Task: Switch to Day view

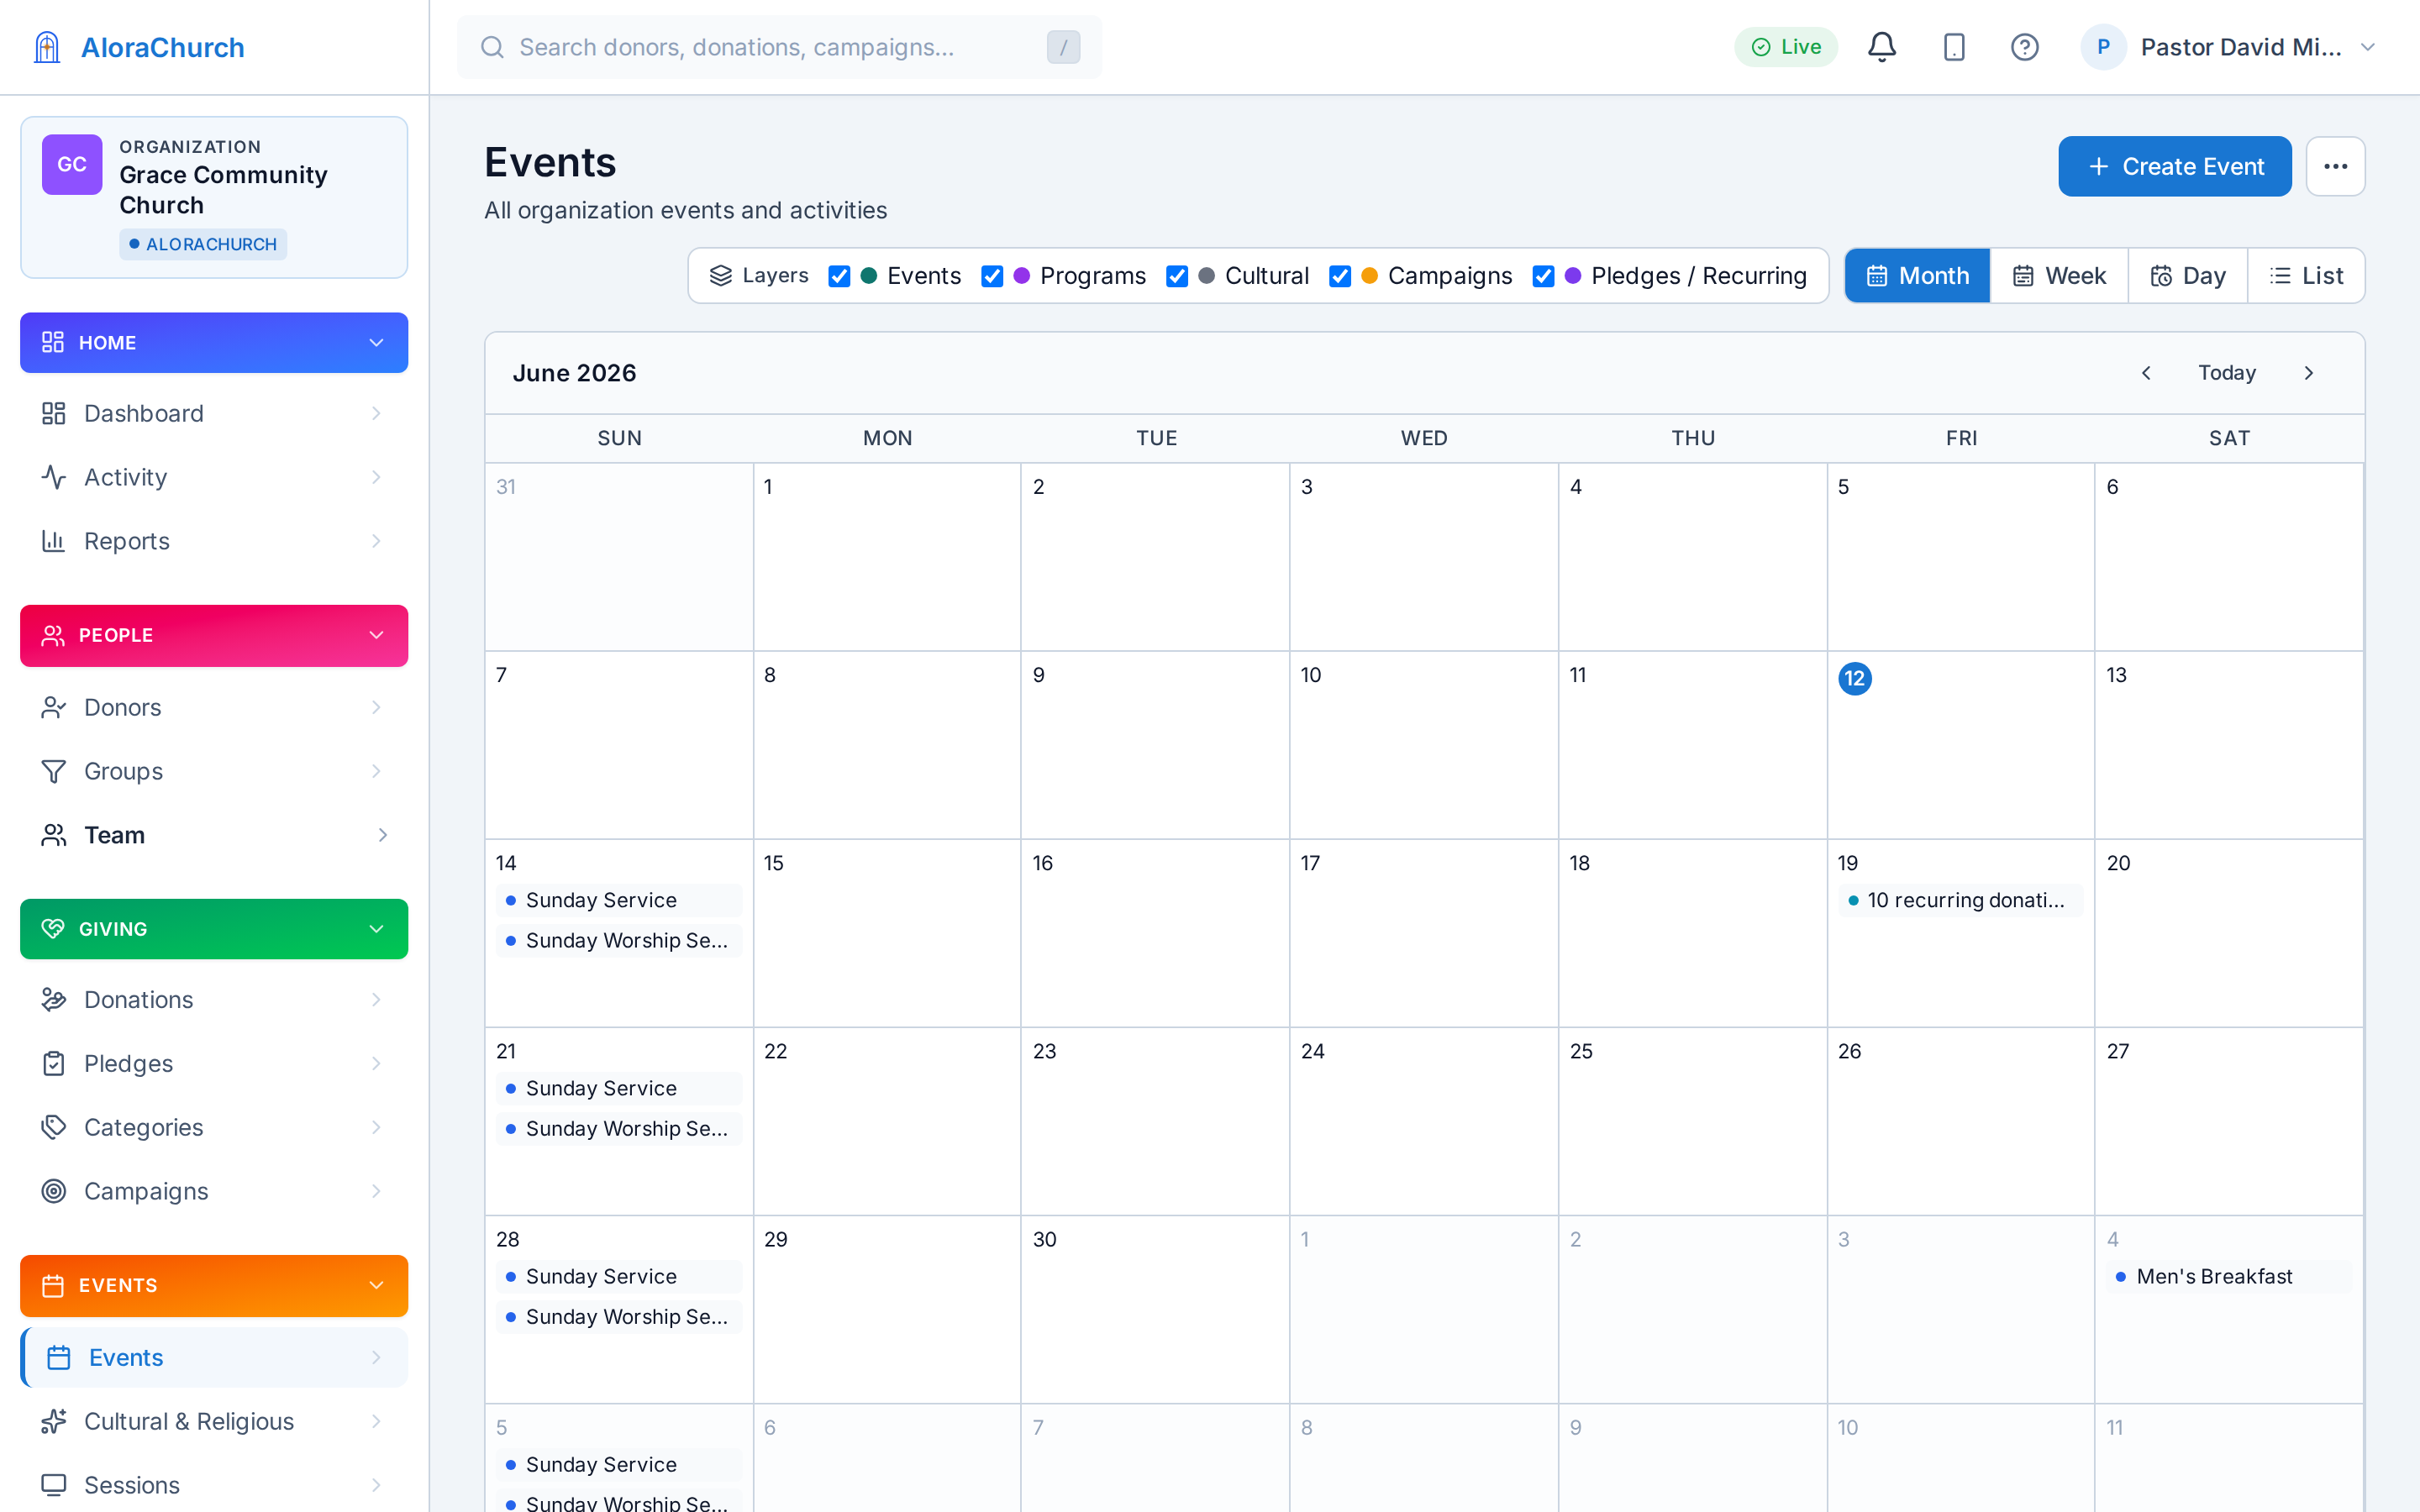Action: [x=2188, y=276]
